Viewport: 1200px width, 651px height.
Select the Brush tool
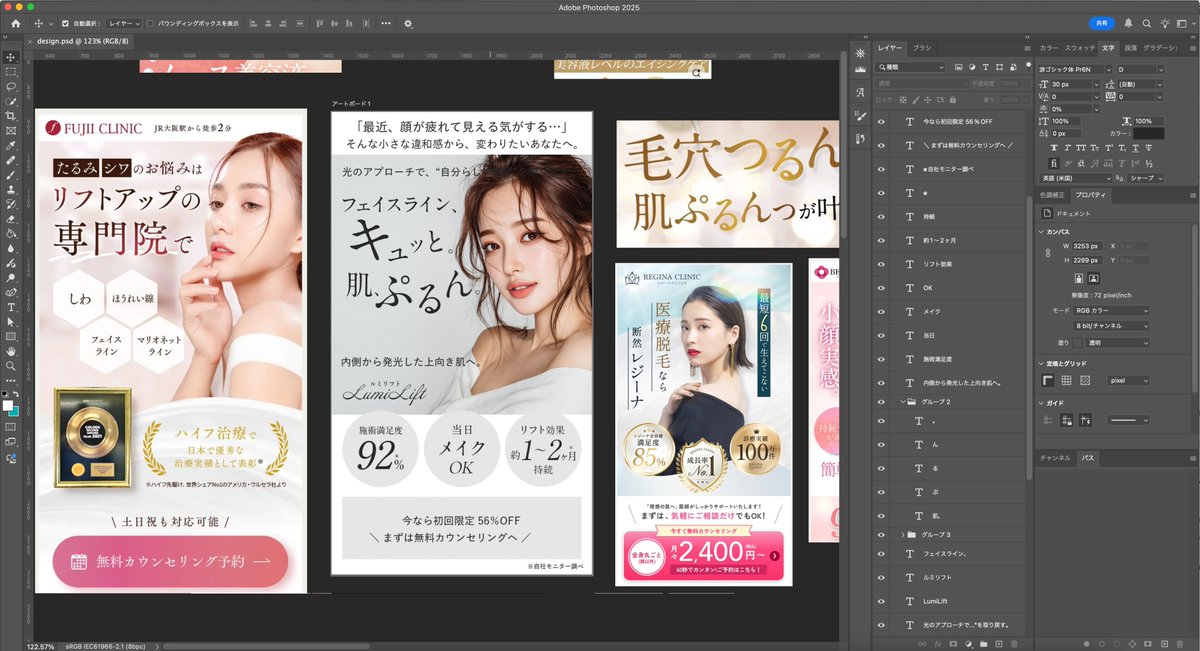click(x=10, y=174)
